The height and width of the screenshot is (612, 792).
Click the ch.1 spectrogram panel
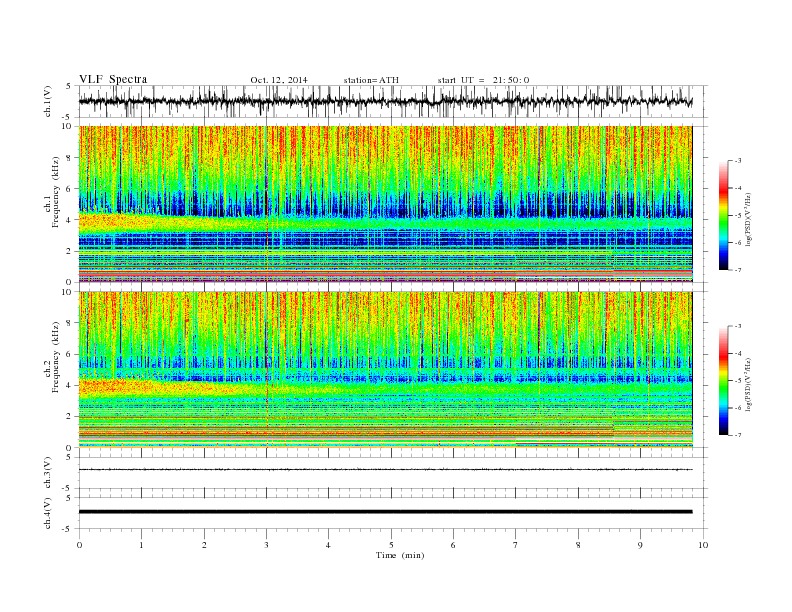[x=385, y=204]
